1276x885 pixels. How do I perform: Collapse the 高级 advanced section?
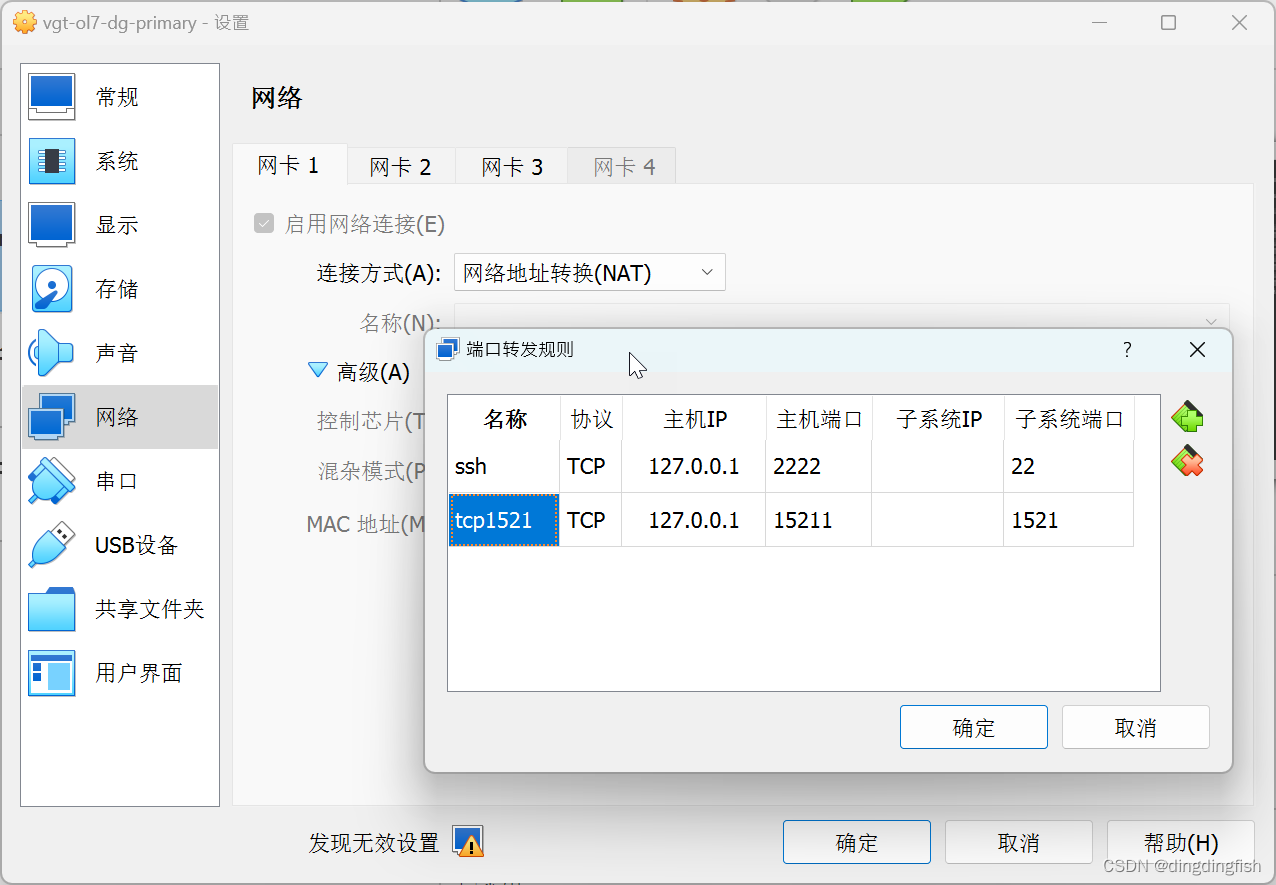click(318, 371)
